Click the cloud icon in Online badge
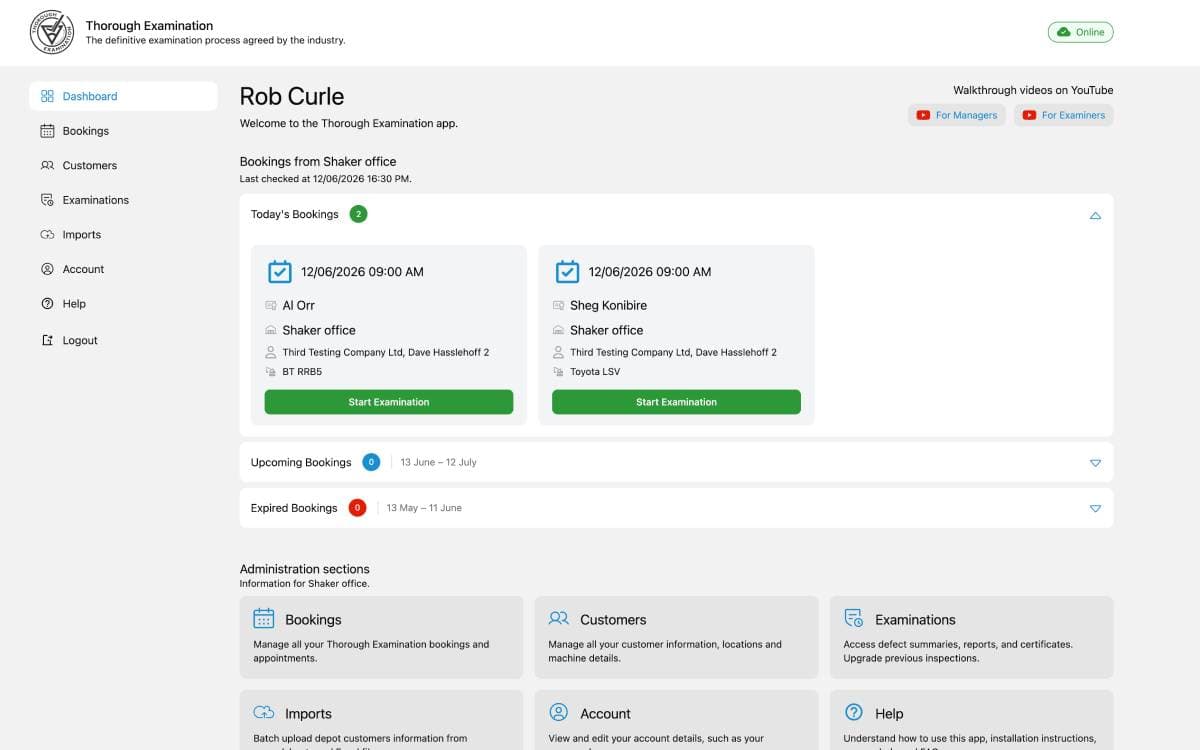 1064,32
